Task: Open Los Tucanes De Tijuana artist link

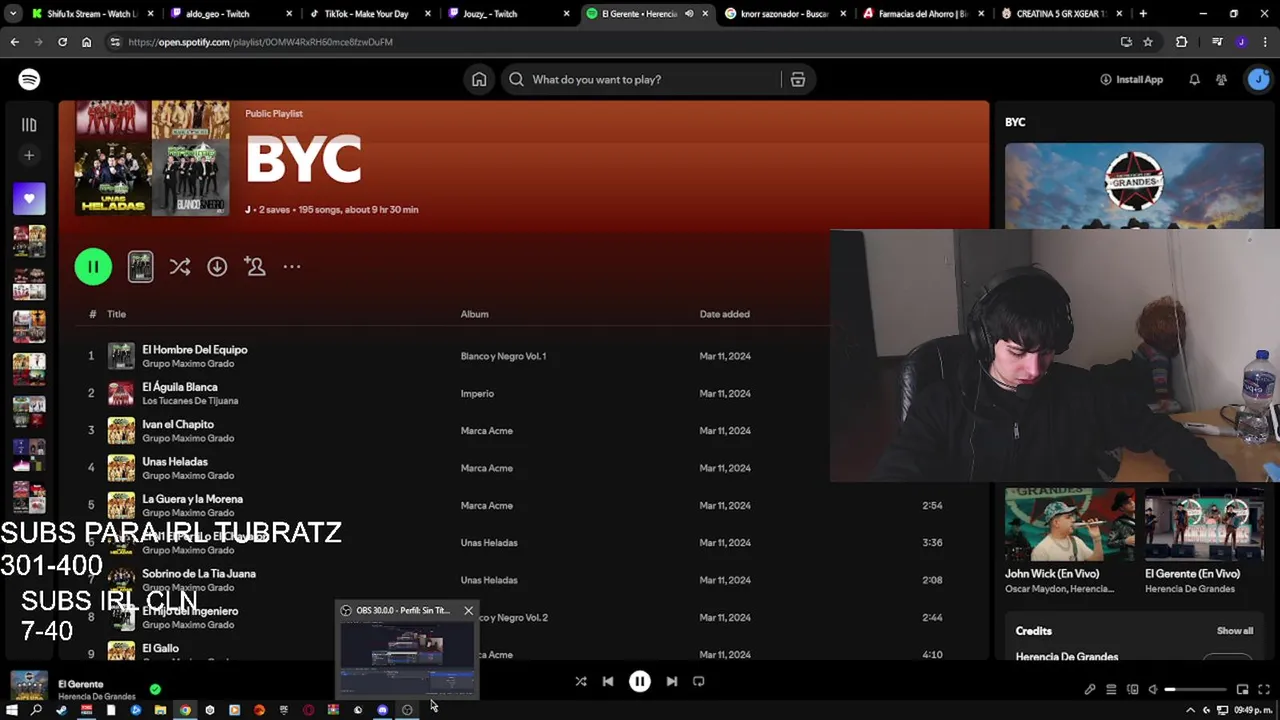Action: coord(190,401)
